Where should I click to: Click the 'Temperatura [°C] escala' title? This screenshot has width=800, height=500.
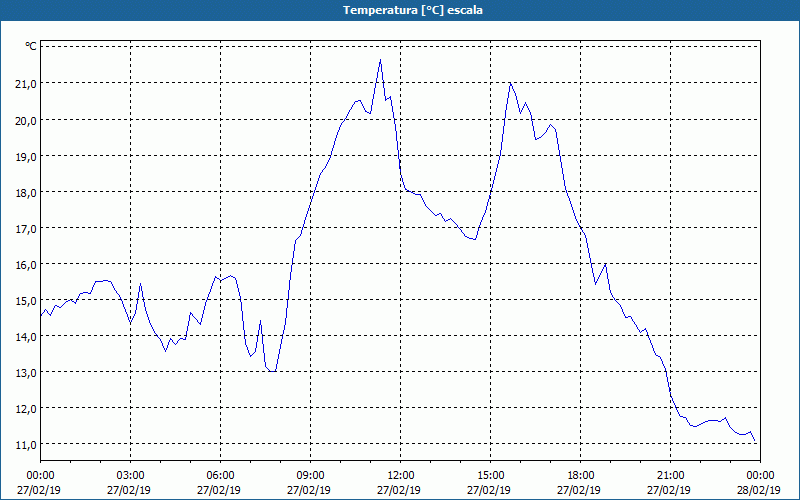click(x=413, y=10)
